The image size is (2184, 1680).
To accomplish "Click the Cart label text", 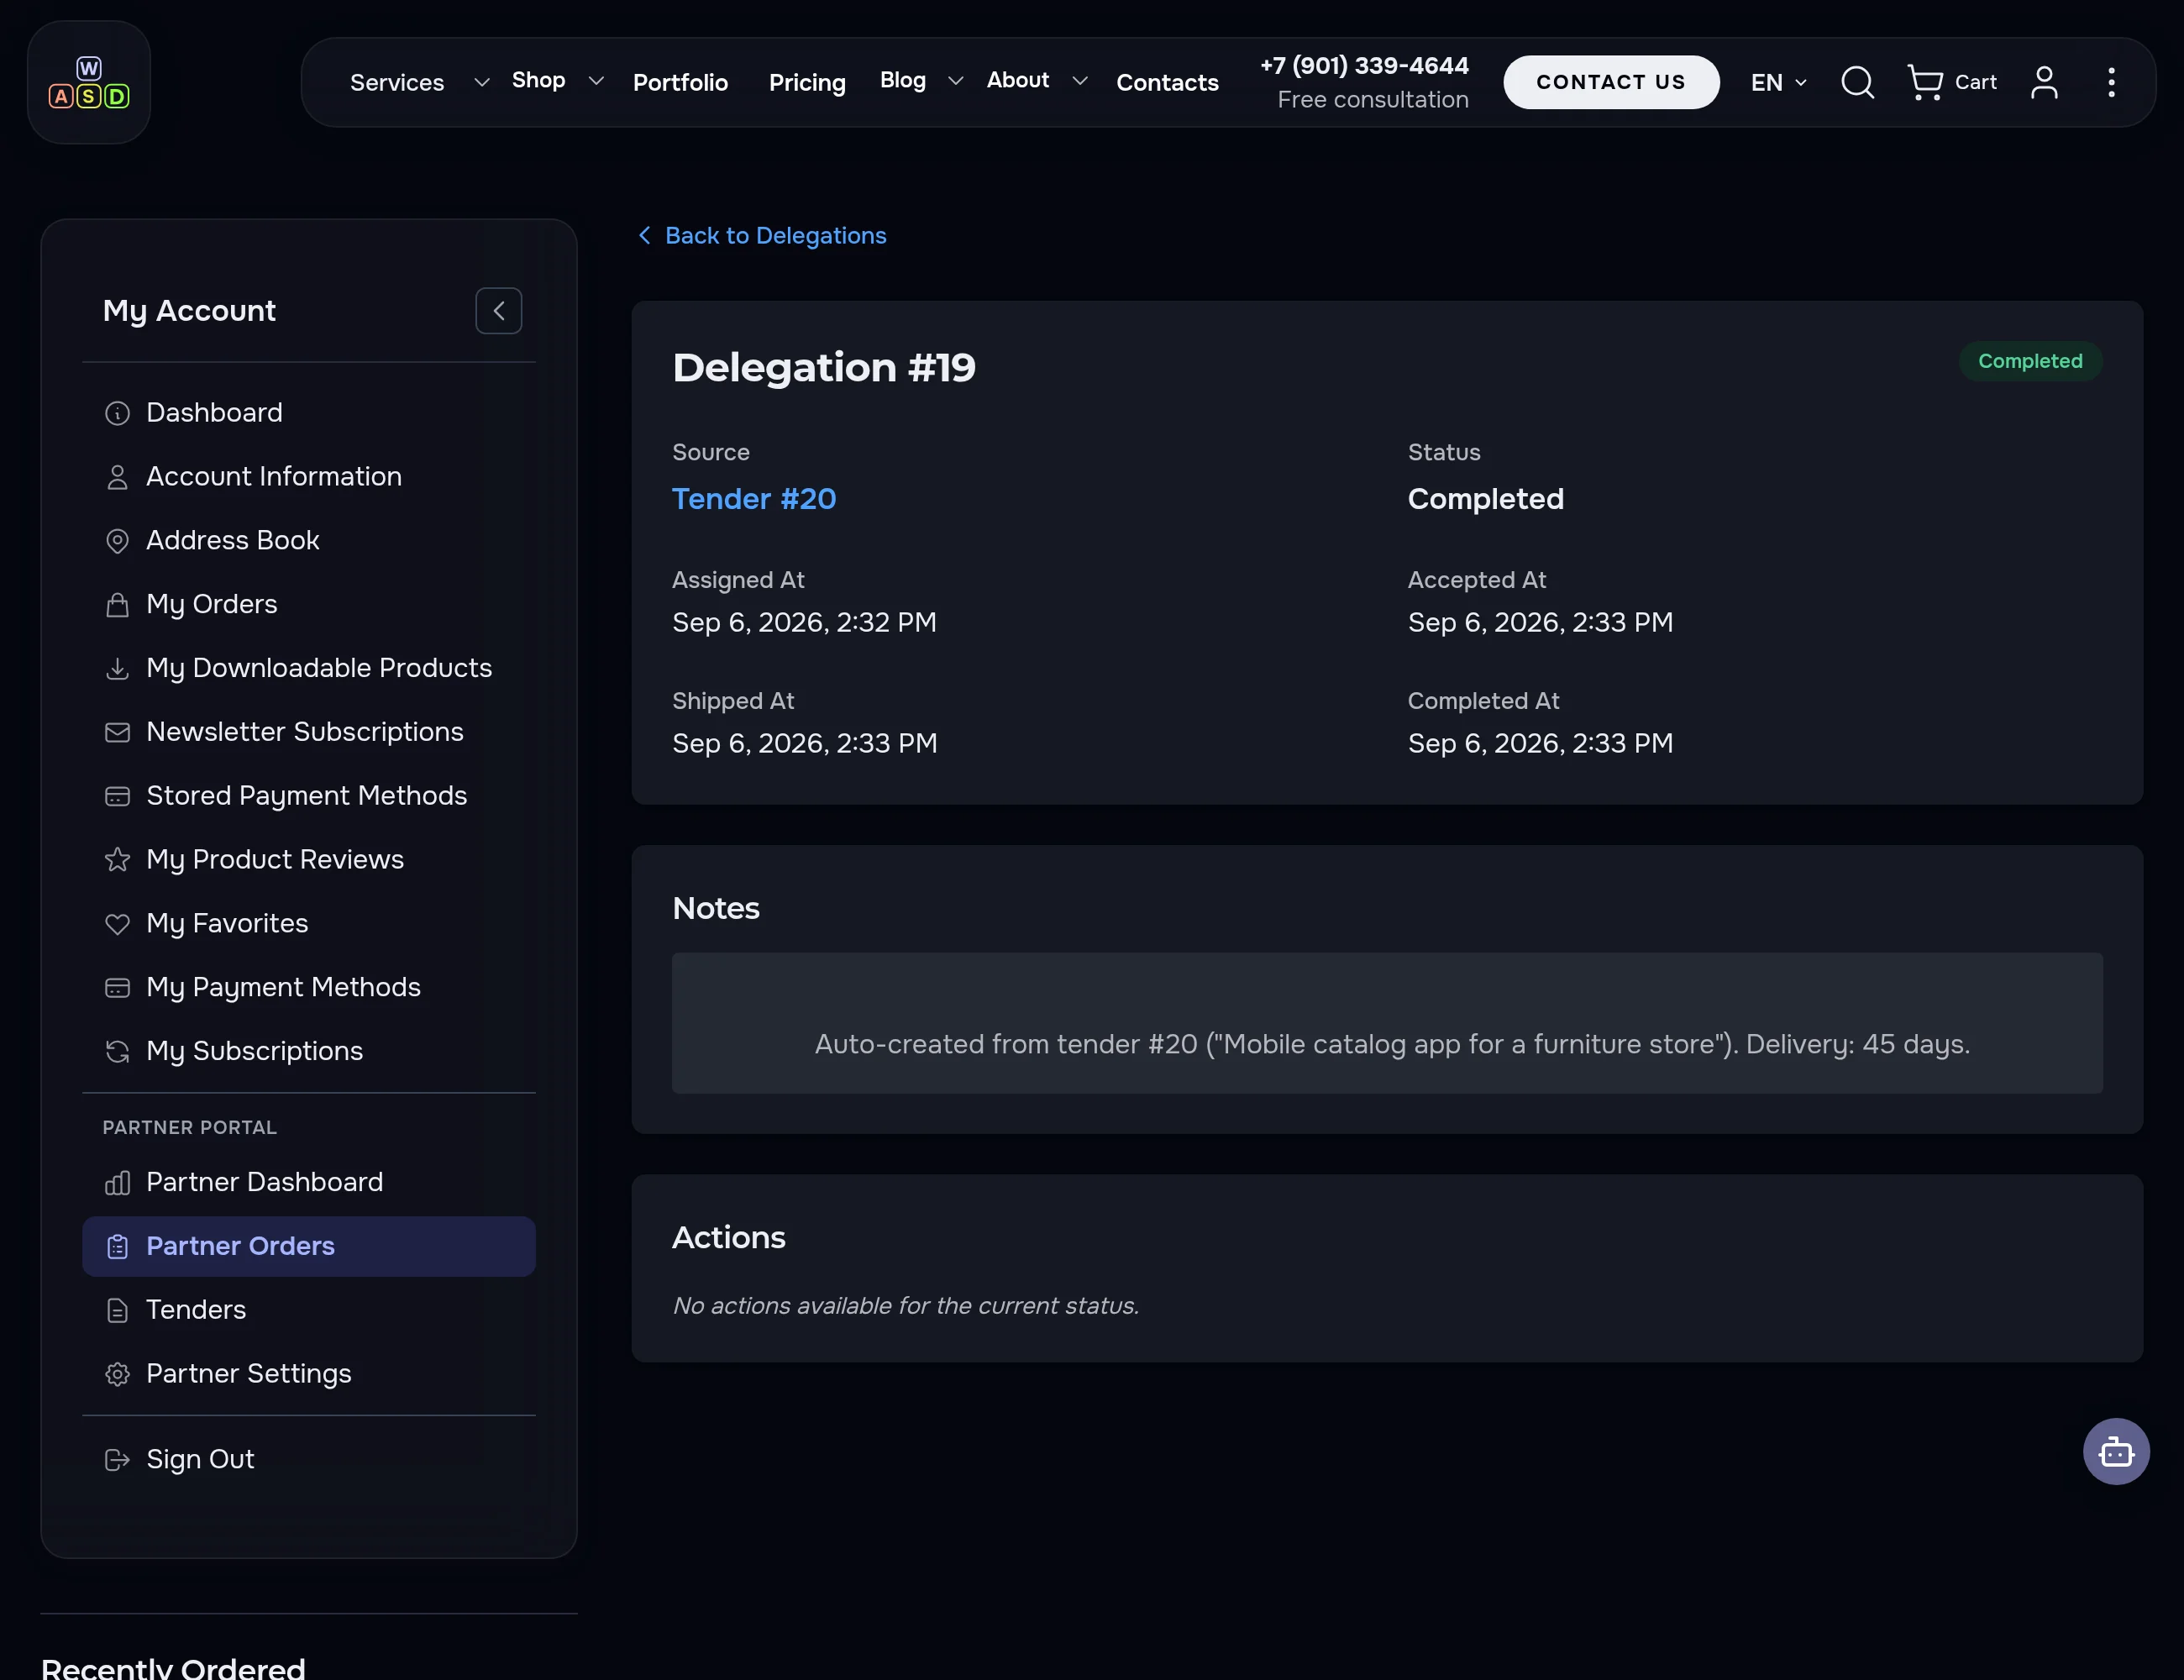I will coord(1975,82).
